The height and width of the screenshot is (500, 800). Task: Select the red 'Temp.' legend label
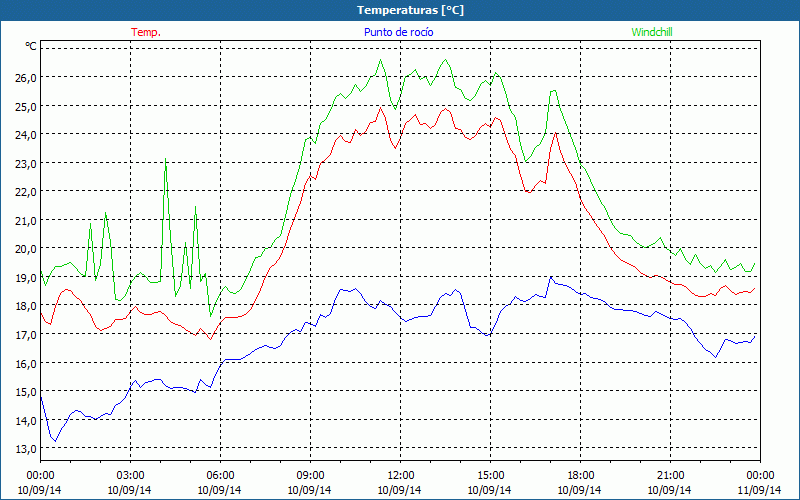pyautogui.click(x=146, y=32)
